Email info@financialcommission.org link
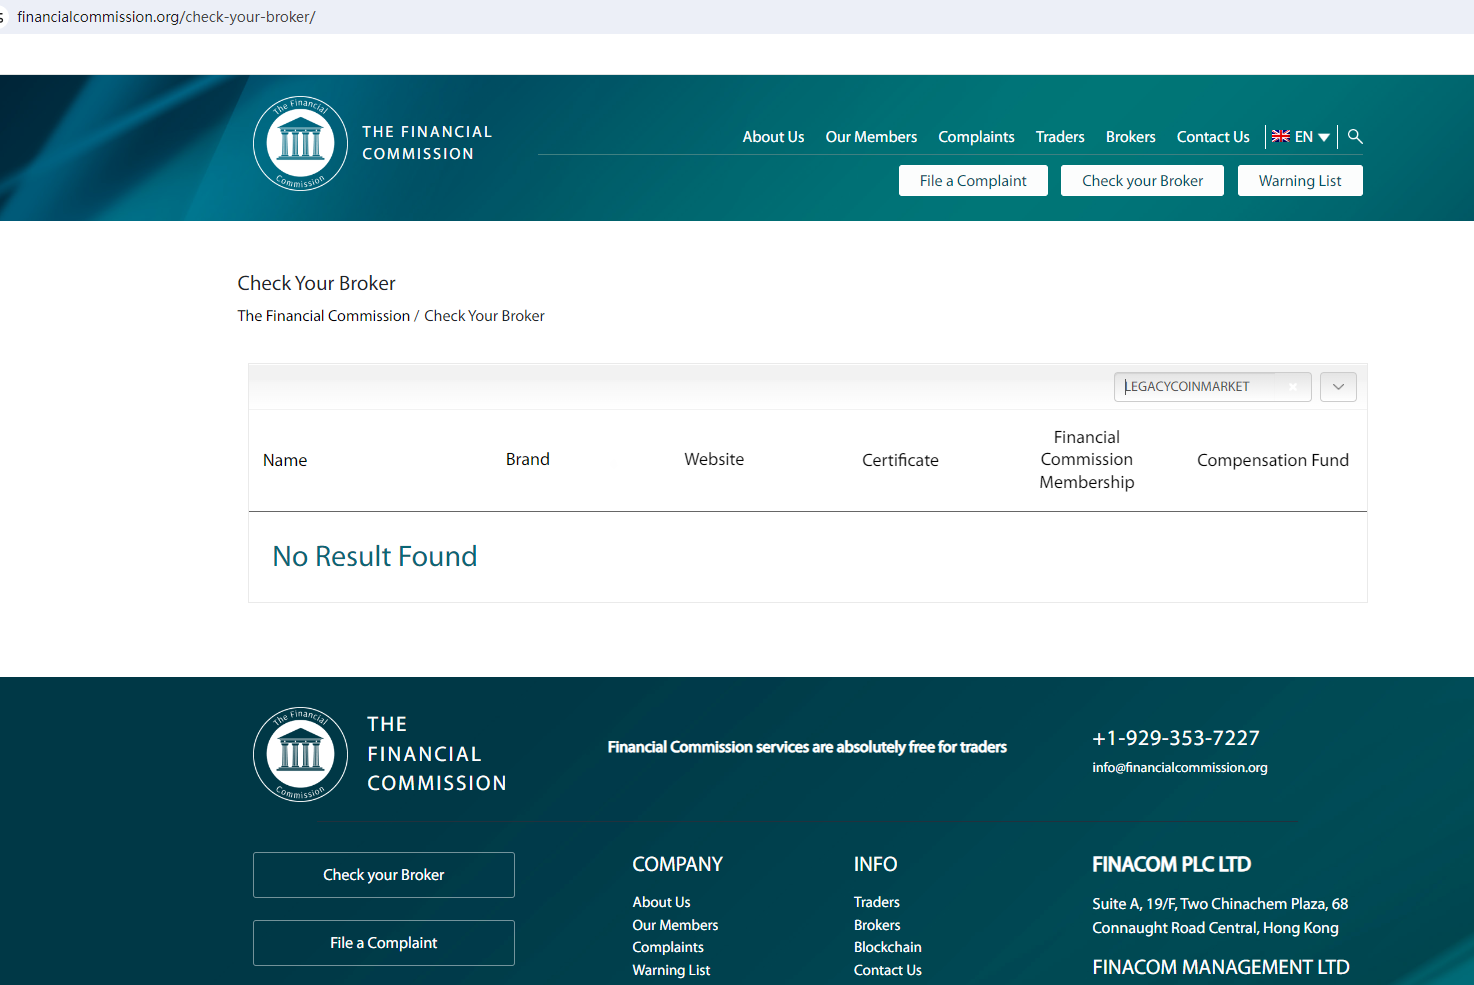Image resolution: width=1474 pixels, height=985 pixels. (1179, 768)
